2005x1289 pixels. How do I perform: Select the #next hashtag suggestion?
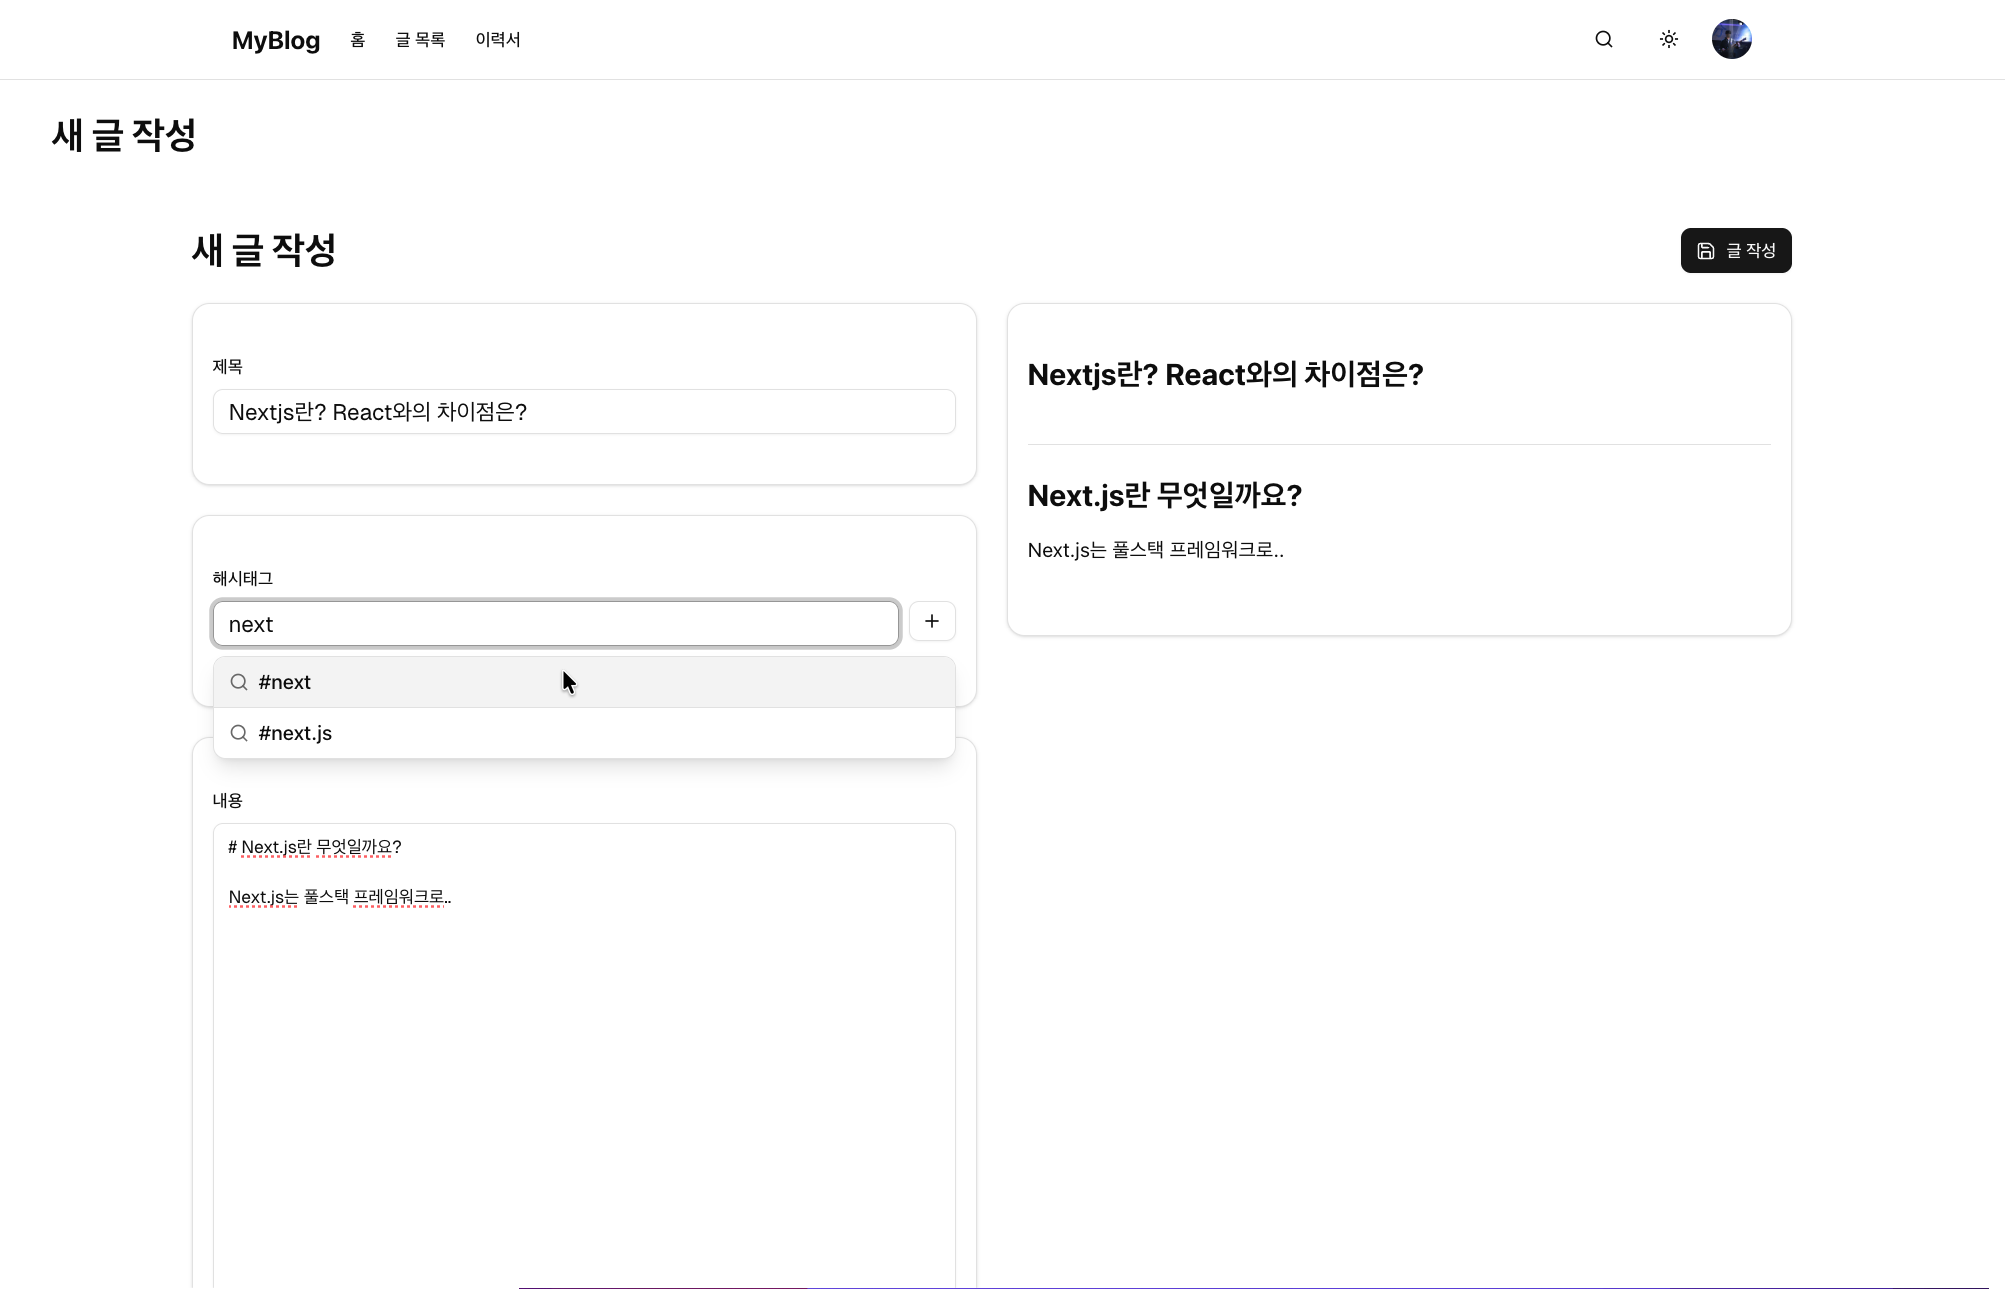pyautogui.click(x=584, y=682)
